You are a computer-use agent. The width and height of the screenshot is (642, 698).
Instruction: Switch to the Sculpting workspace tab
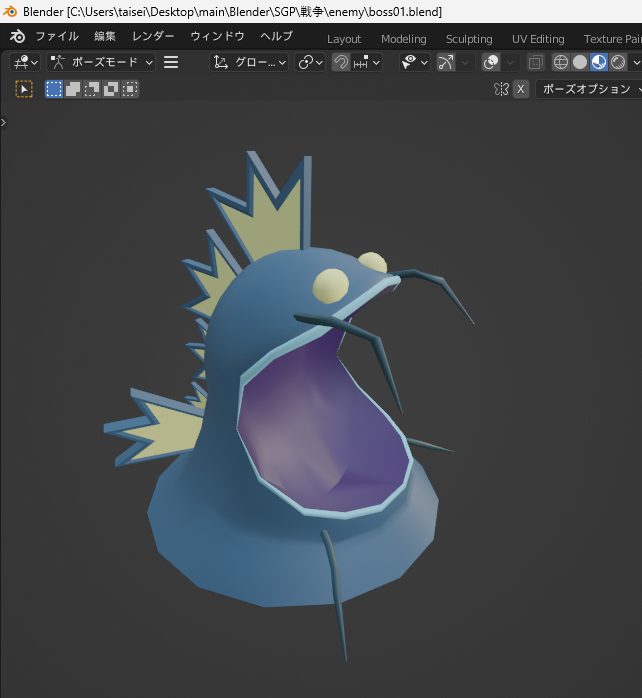[x=469, y=39]
